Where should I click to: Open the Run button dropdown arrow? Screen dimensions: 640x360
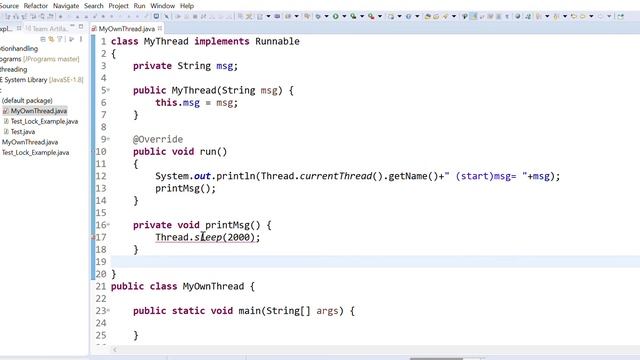(x=344, y=16)
